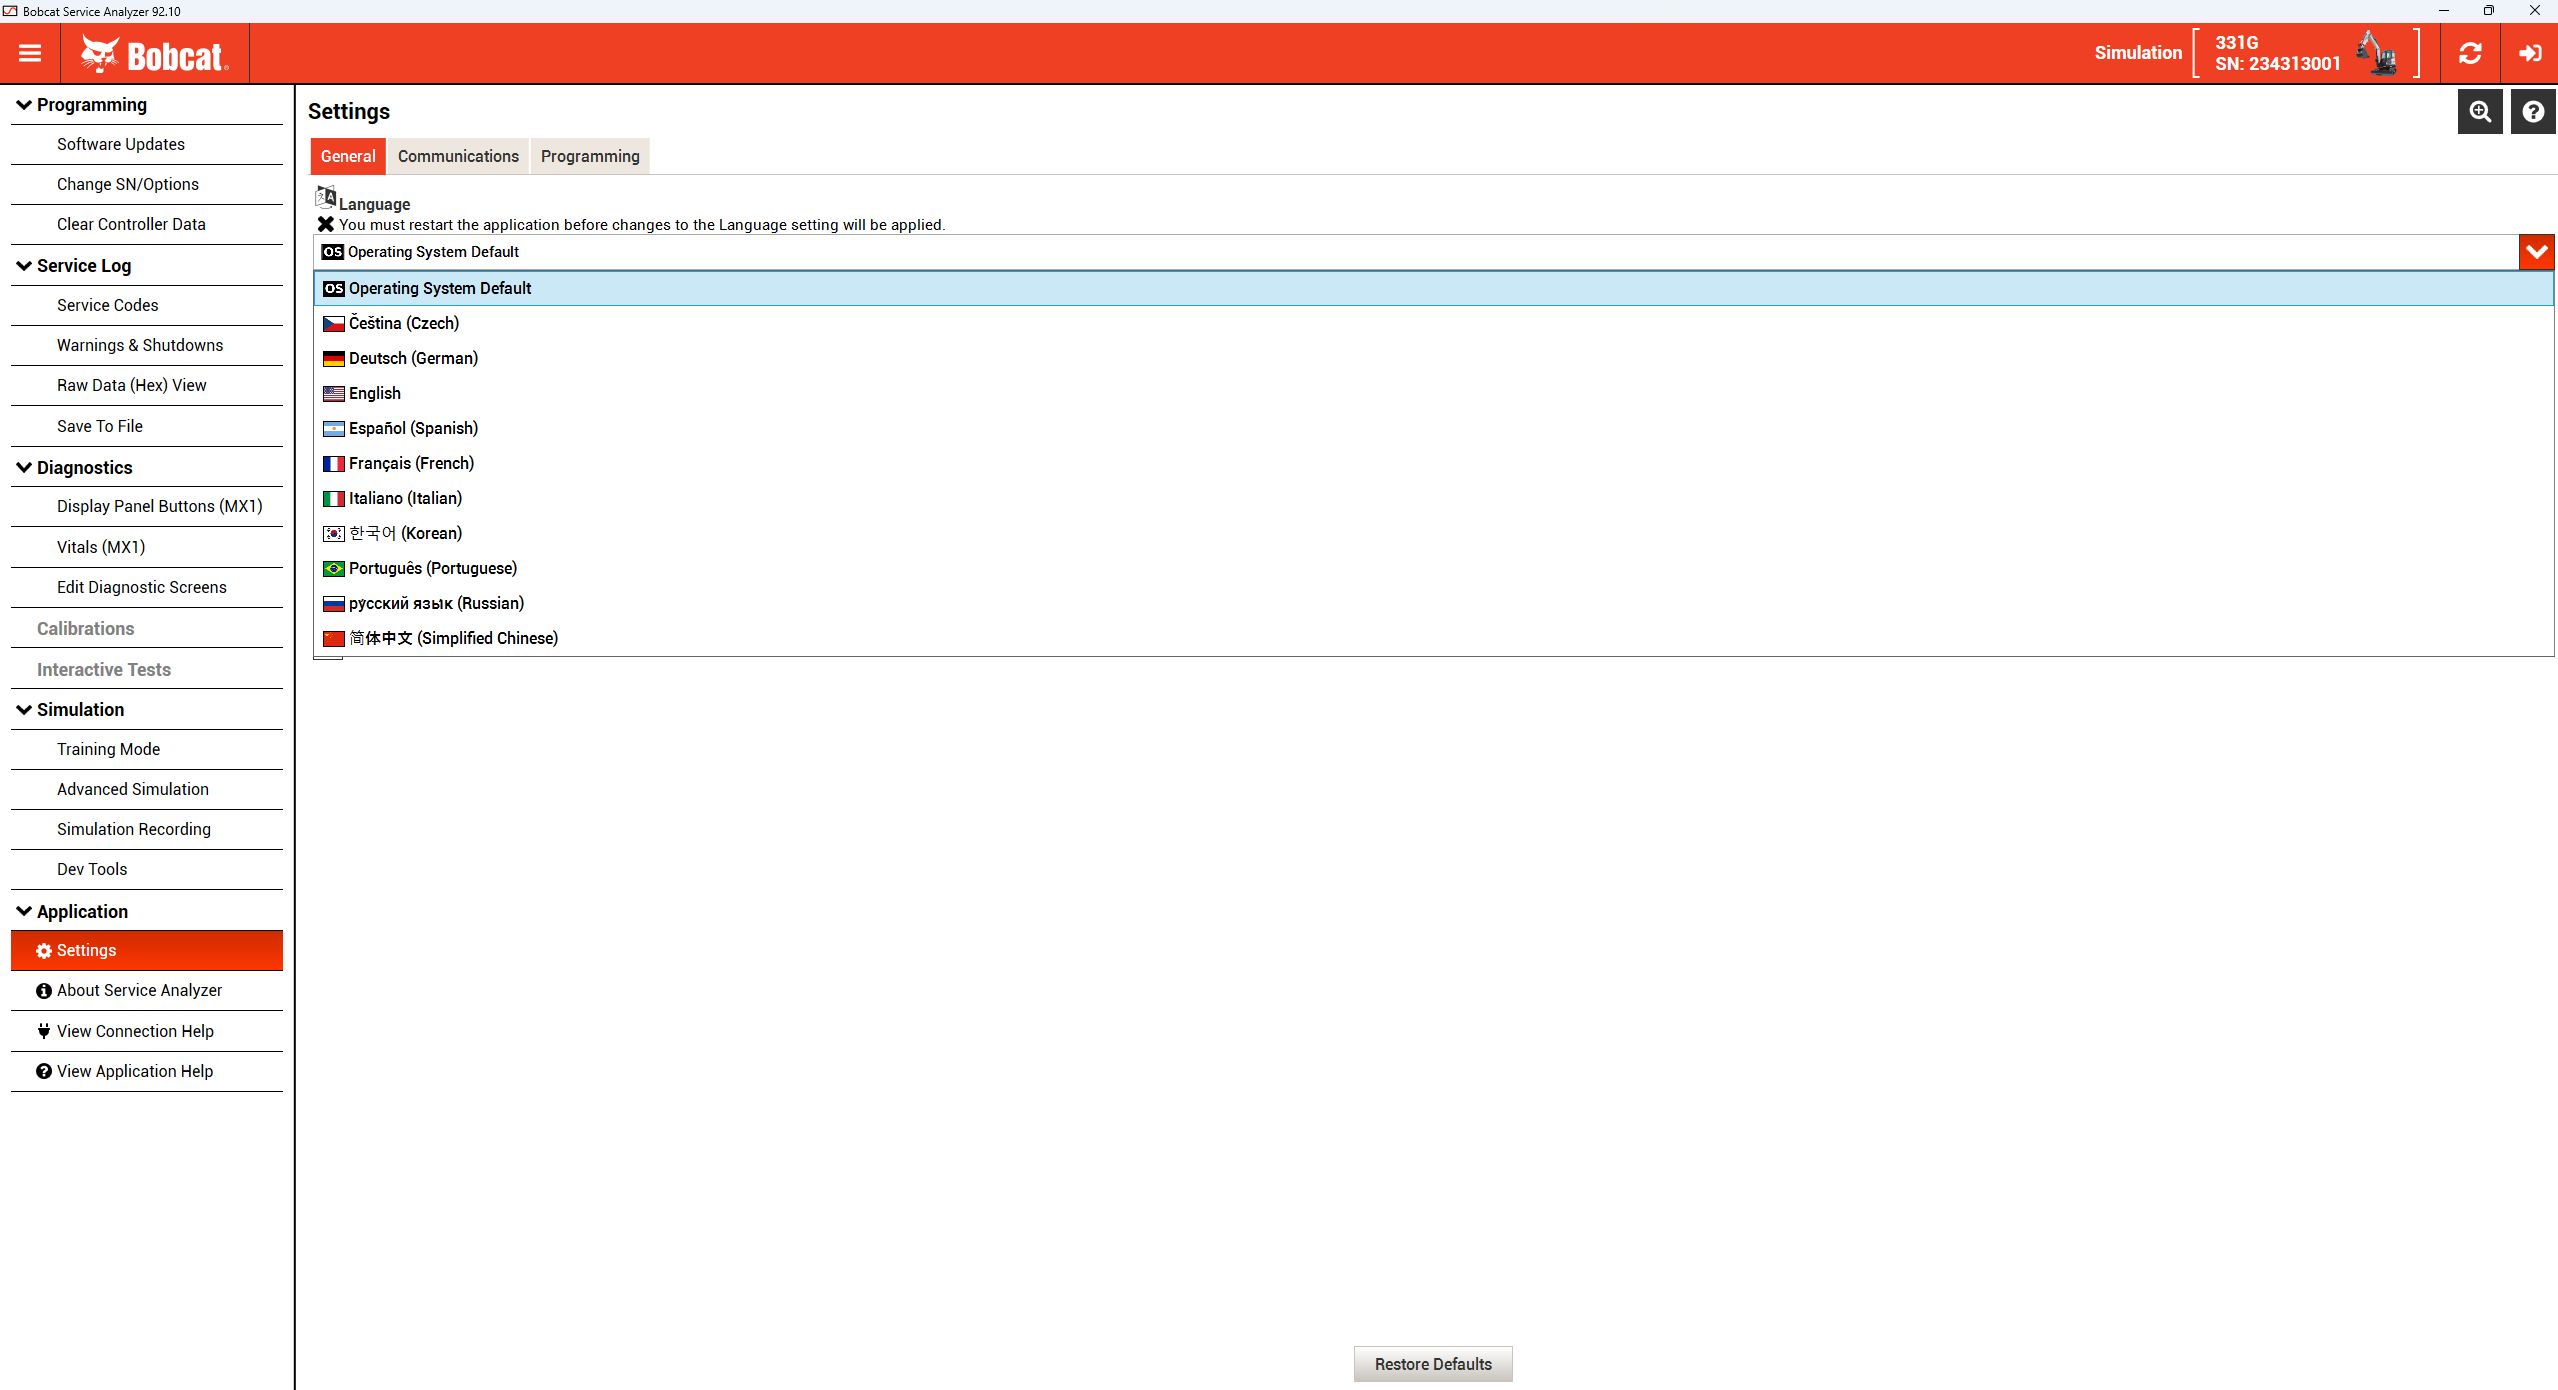2558x1390 pixels.
Task: Click the refresh connection icon
Action: 2470,53
